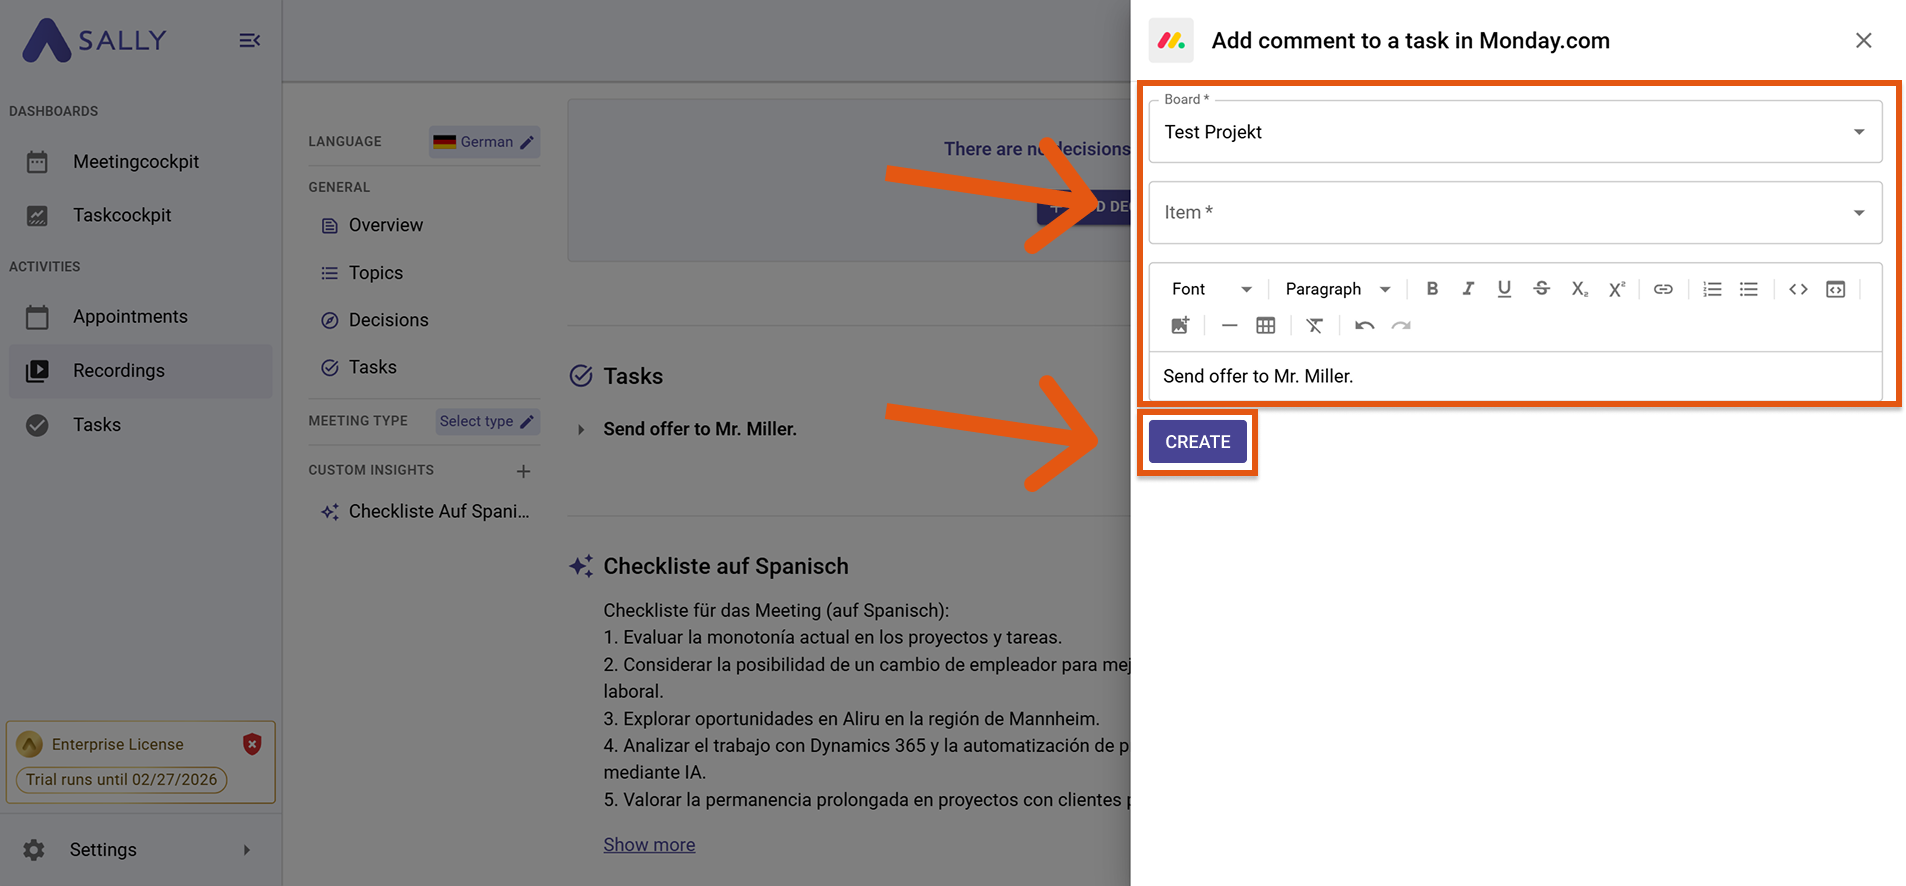Toggle bold formatting in comment editor
Screen dimensions: 1906x886
click(1432, 289)
